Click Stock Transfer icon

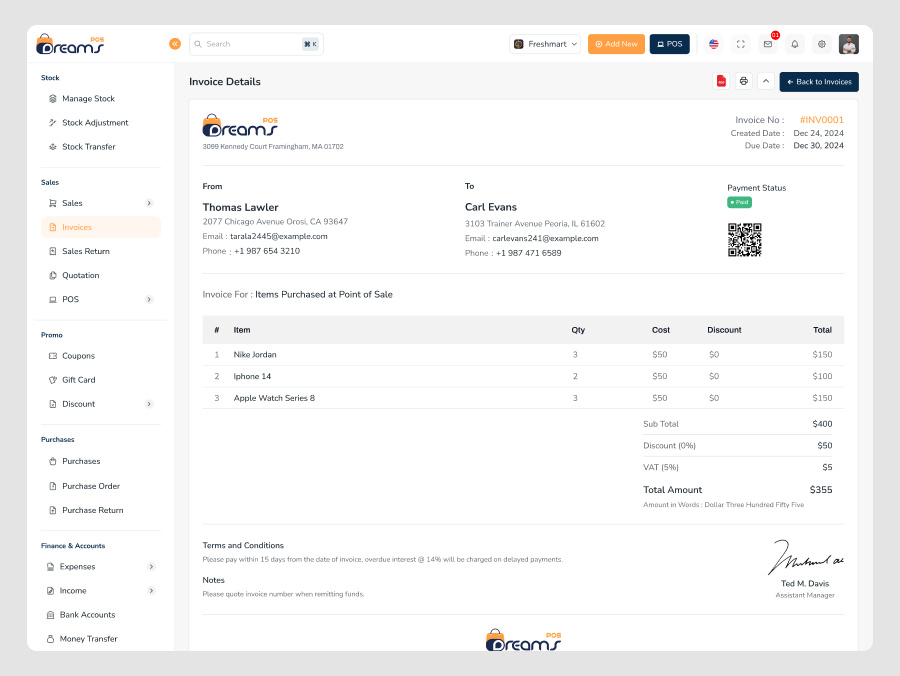tap(53, 147)
